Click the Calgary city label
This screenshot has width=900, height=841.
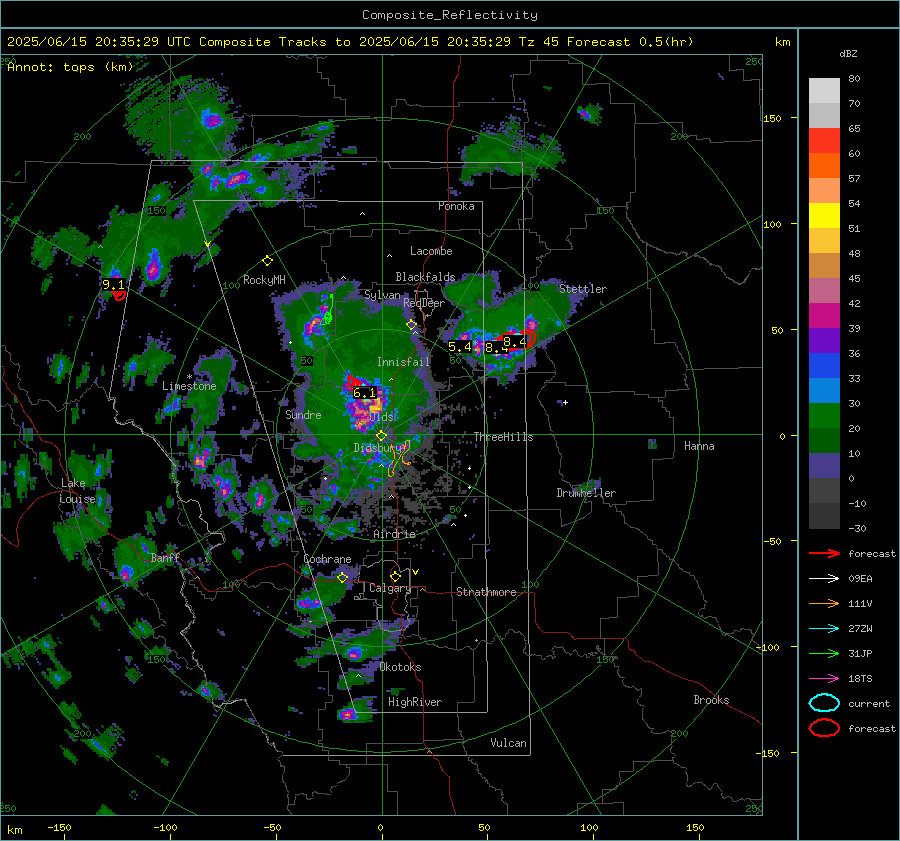coord(390,588)
